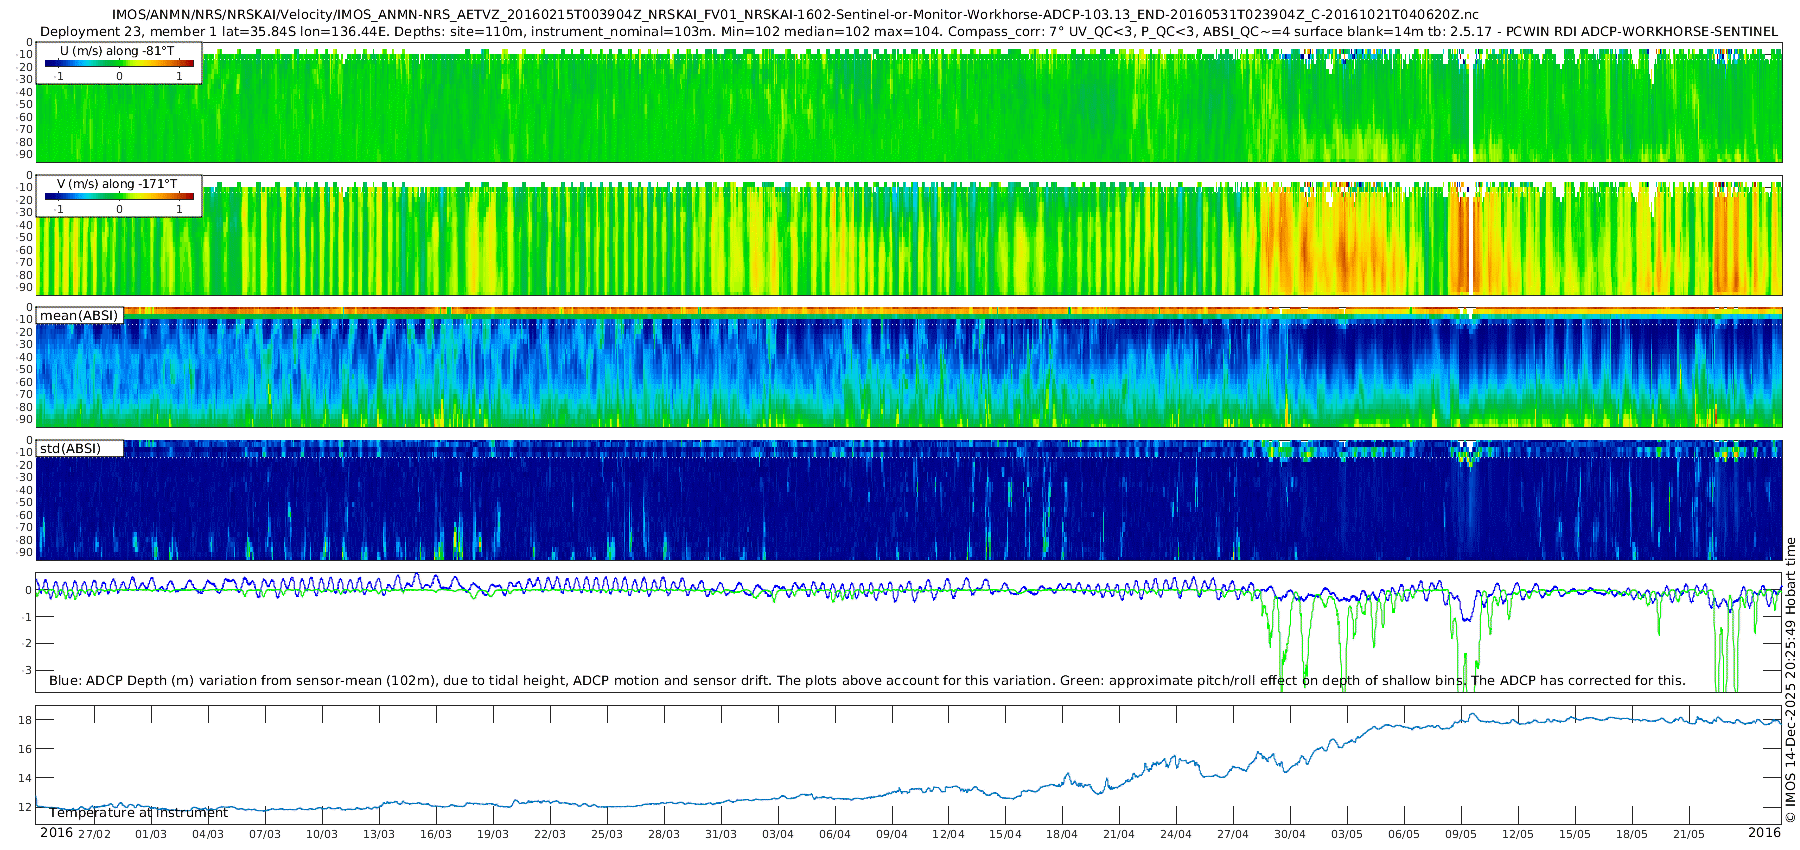The image size is (1800, 850).
Task: Click the NetCDF file path title line
Action: pos(795,15)
